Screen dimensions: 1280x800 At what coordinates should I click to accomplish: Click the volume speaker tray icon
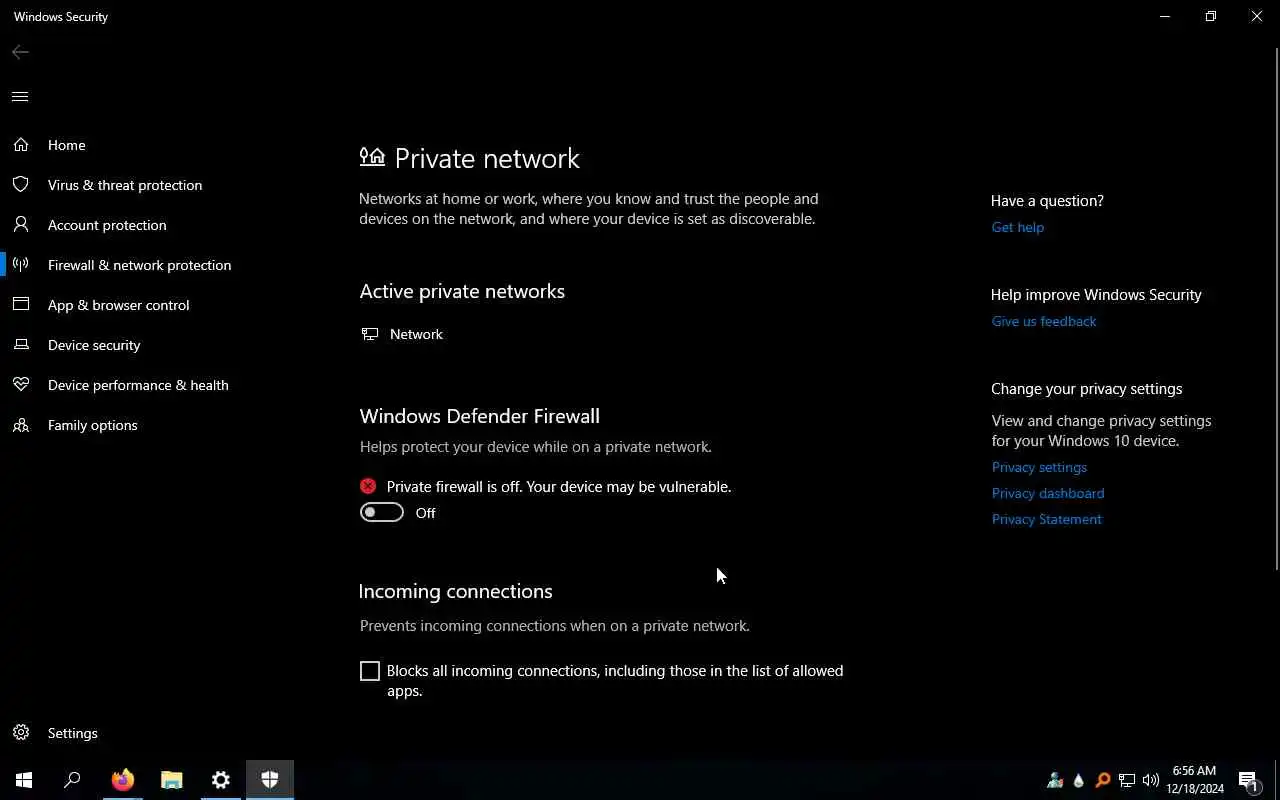click(x=1150, y=781)
